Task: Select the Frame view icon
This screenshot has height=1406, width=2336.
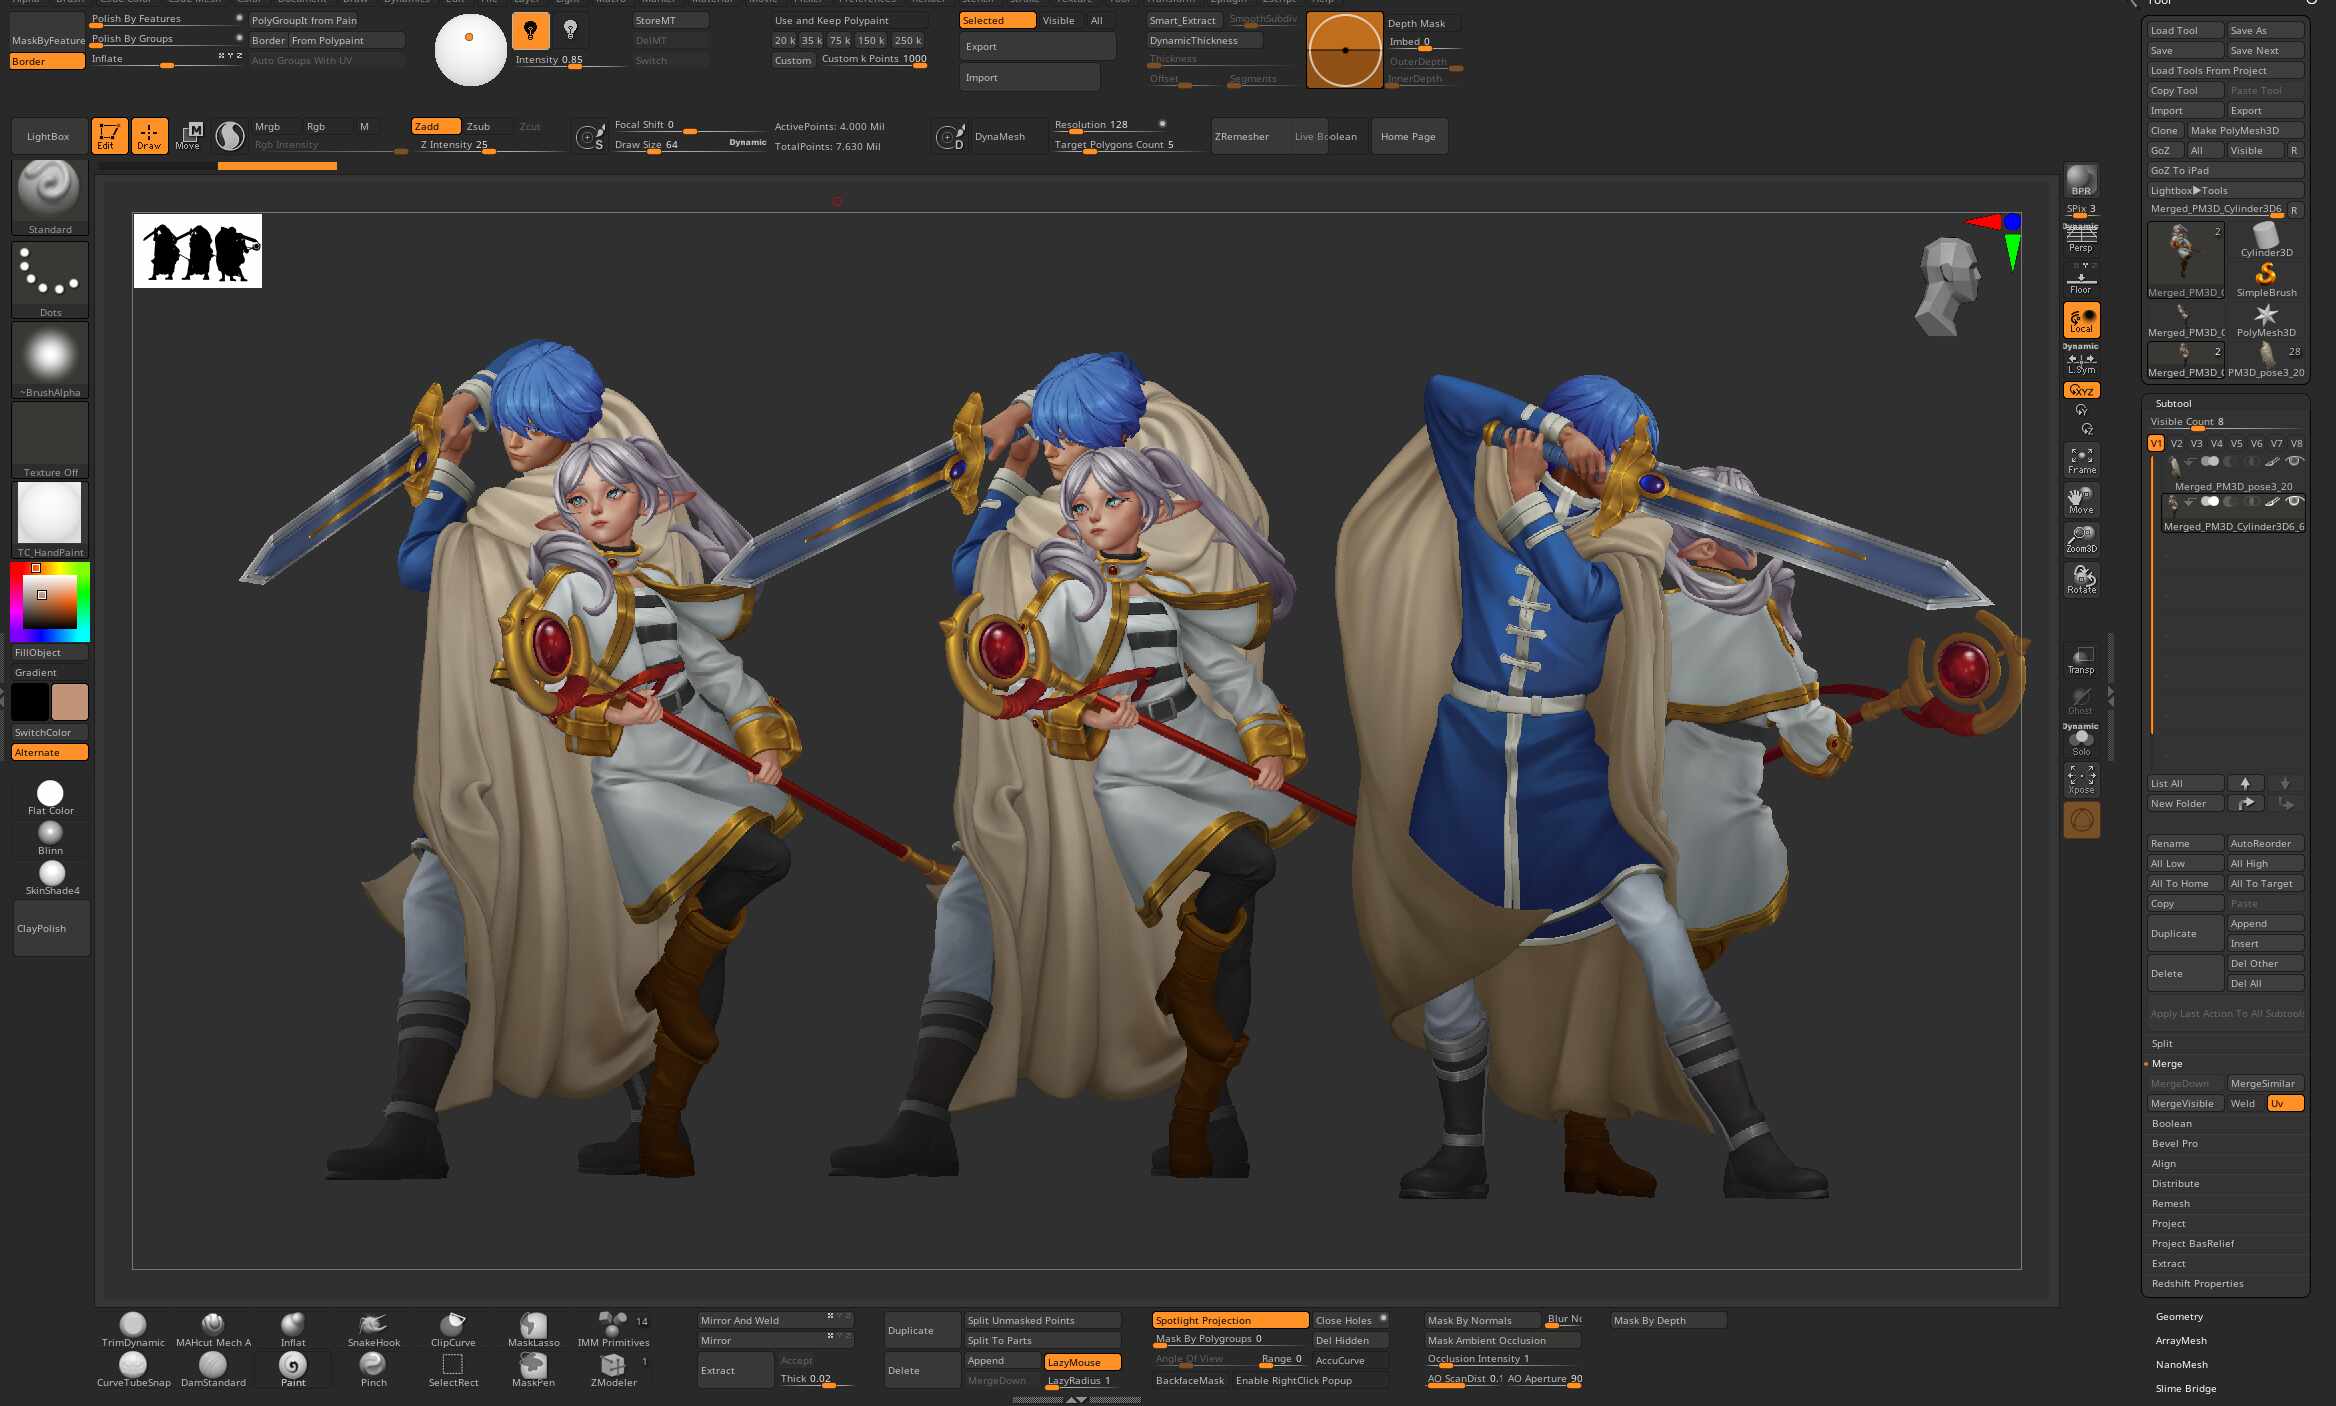Action: coord(2081,460)
